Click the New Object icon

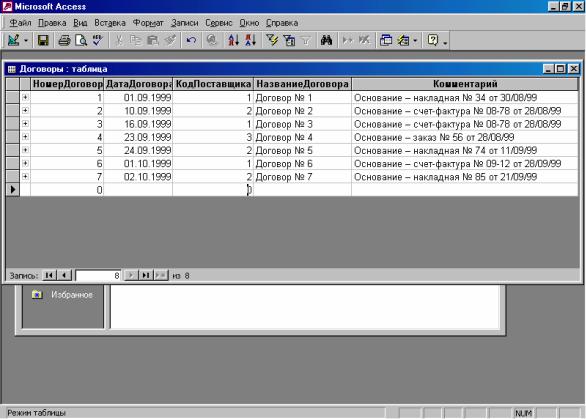(403, 40)
